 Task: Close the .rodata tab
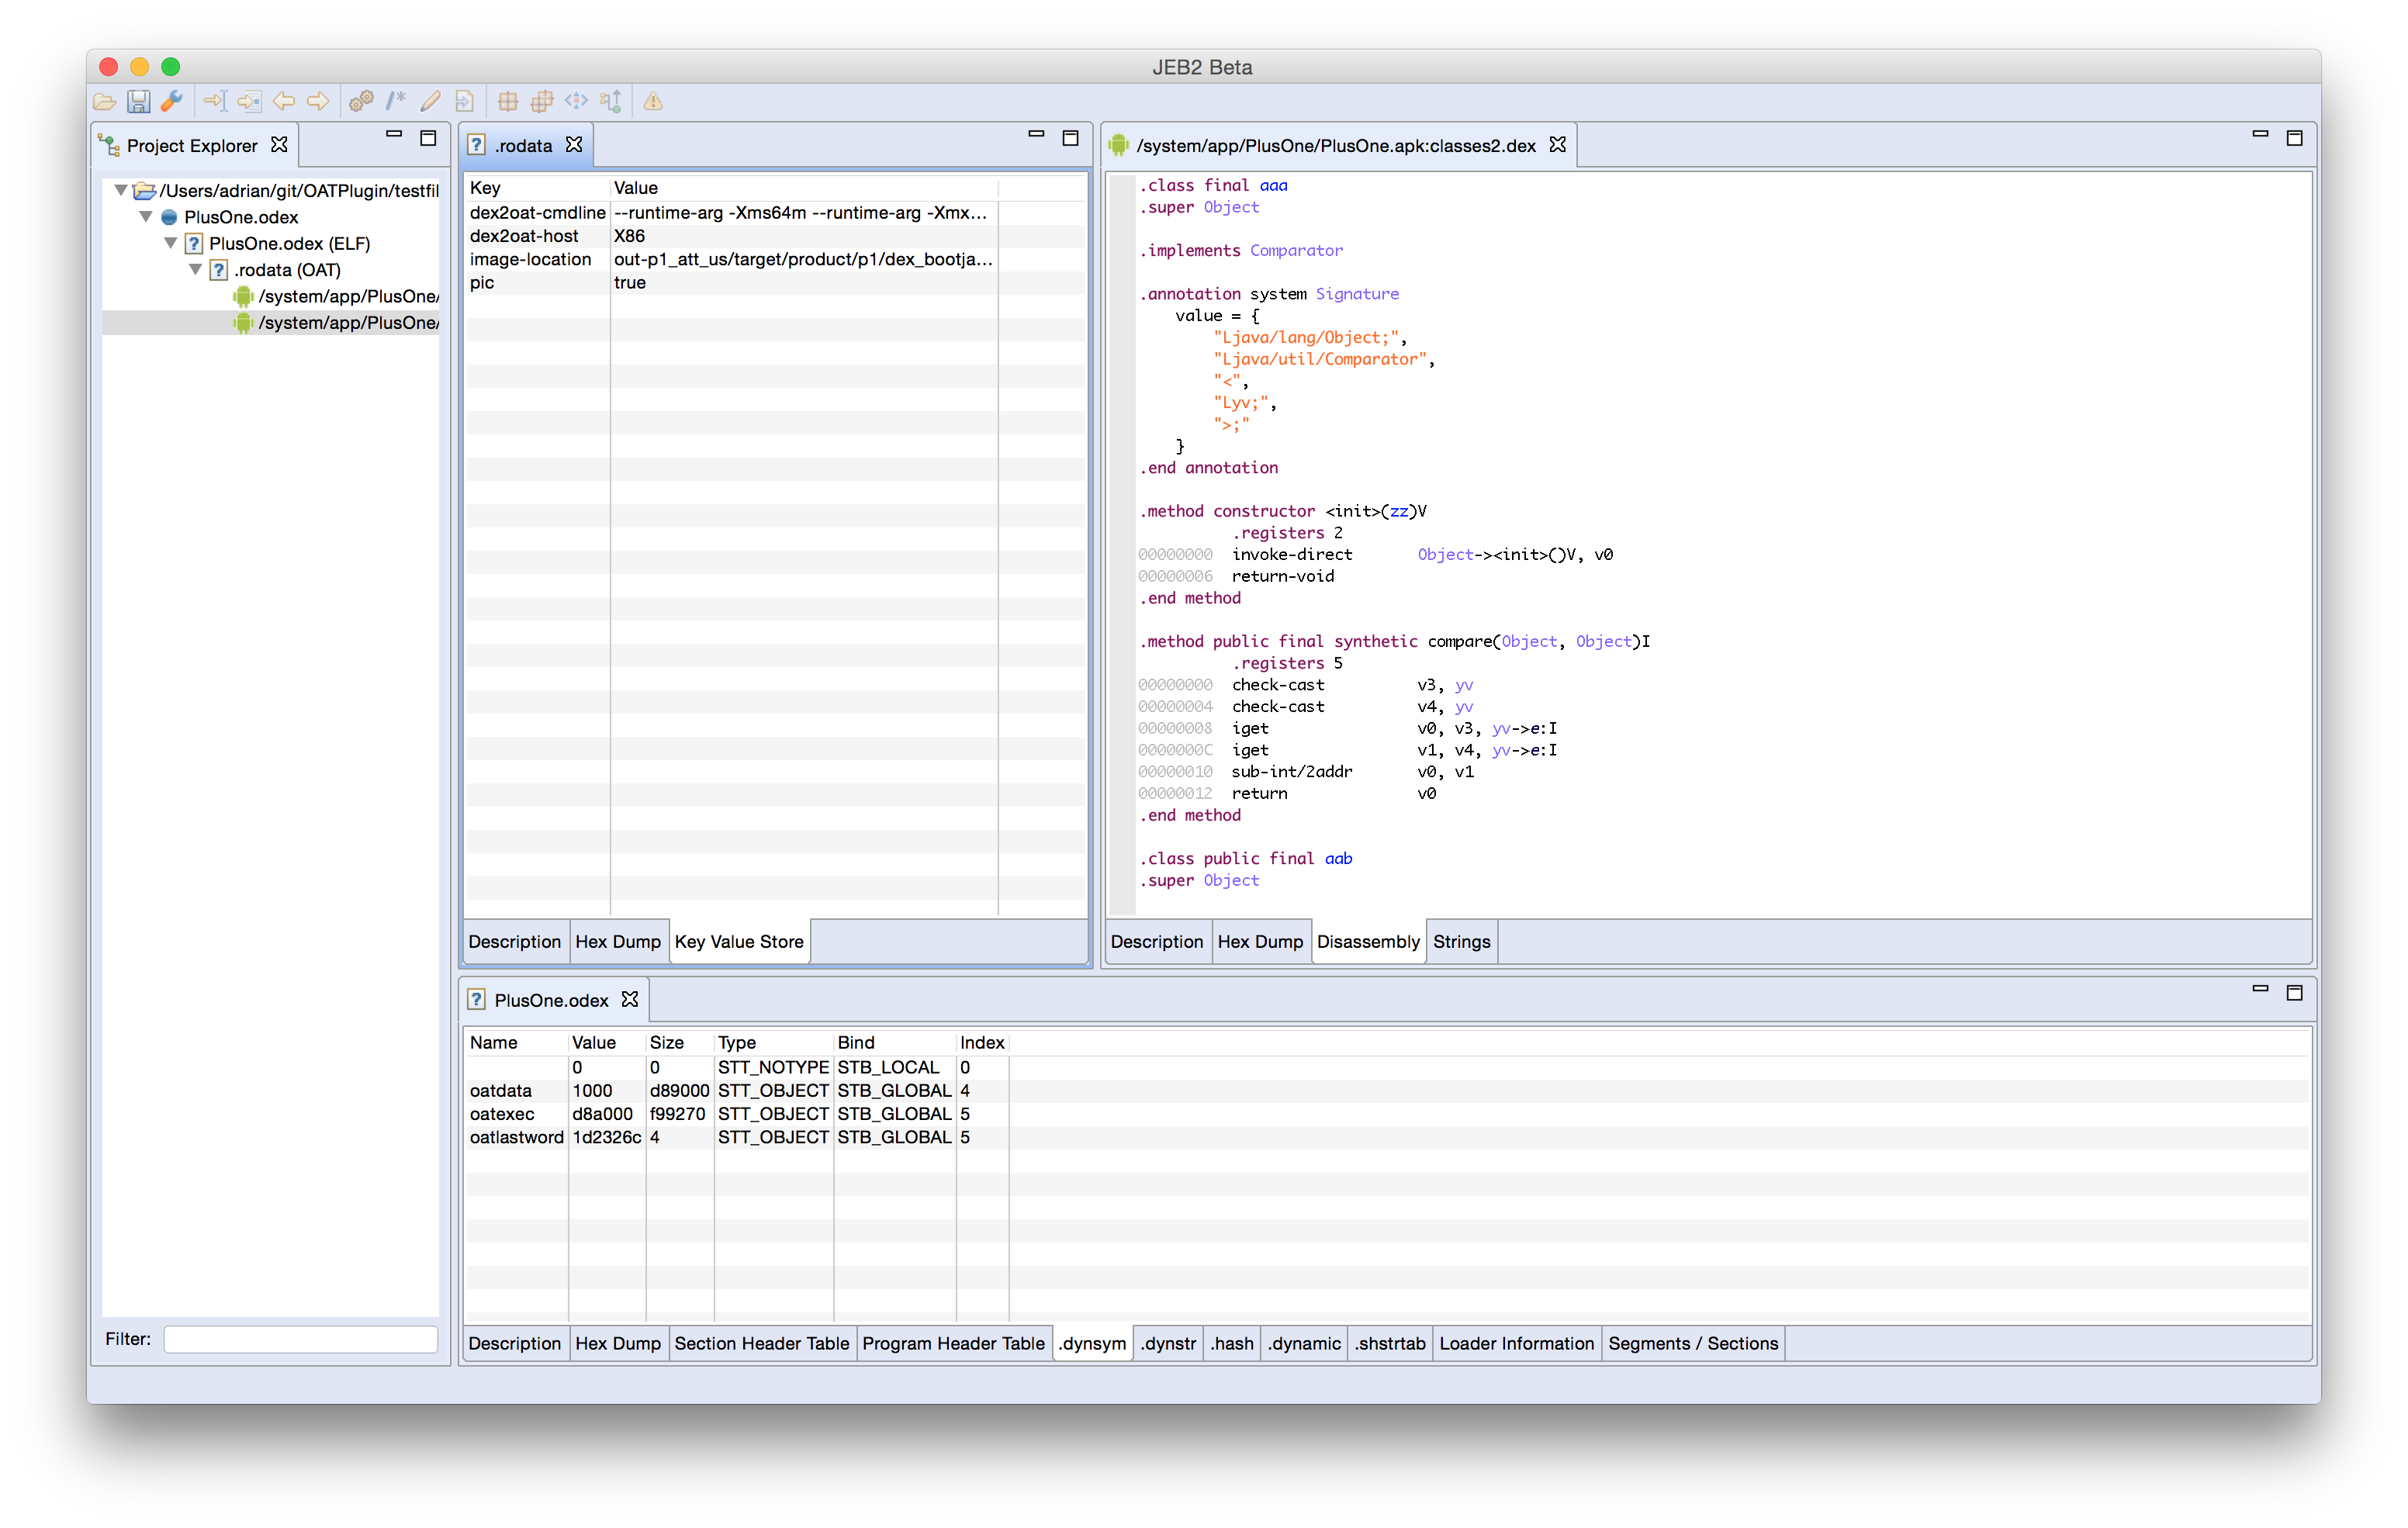click(574, 145)
